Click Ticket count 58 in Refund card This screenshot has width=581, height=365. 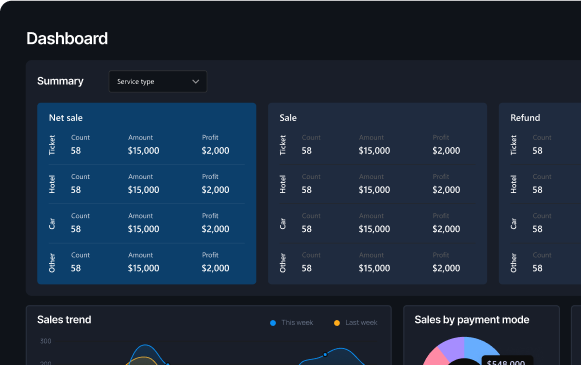pos(537,151)
